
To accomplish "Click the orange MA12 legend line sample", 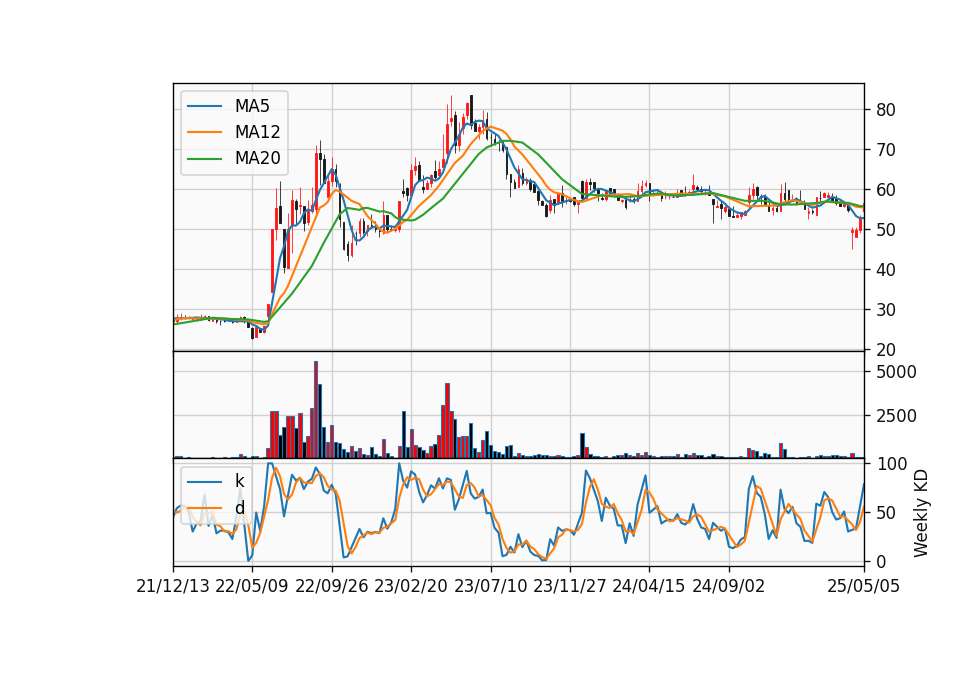I will tap(204, 132).
